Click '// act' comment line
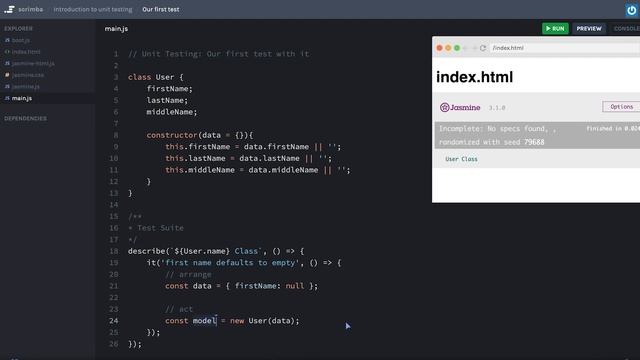 [x=179, y=309]
